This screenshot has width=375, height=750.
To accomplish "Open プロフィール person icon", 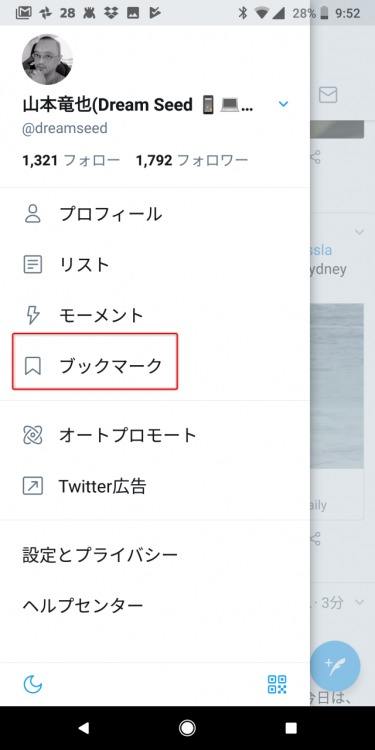I will (33, 214).
